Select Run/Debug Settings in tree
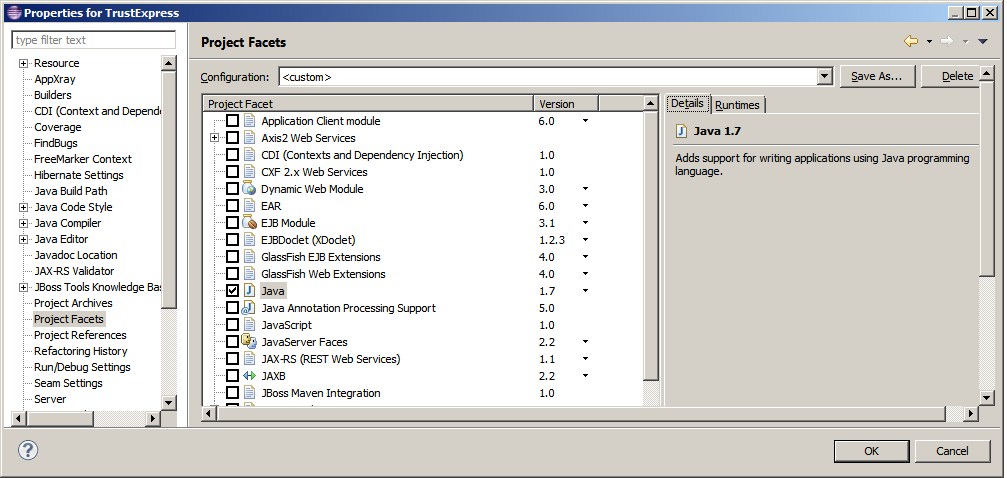 (82, 367)
